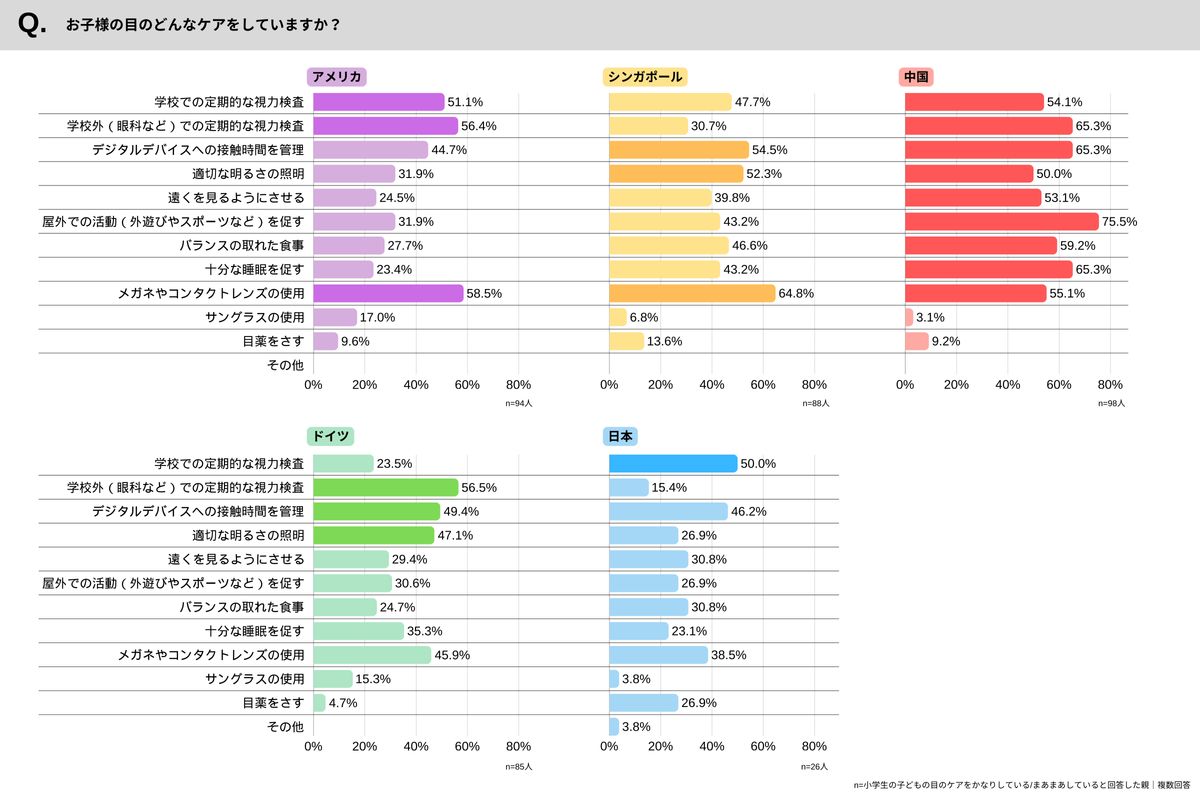Click the question title text in header
This screenshot has width=1200, height=800.
[x=201, y=24]
